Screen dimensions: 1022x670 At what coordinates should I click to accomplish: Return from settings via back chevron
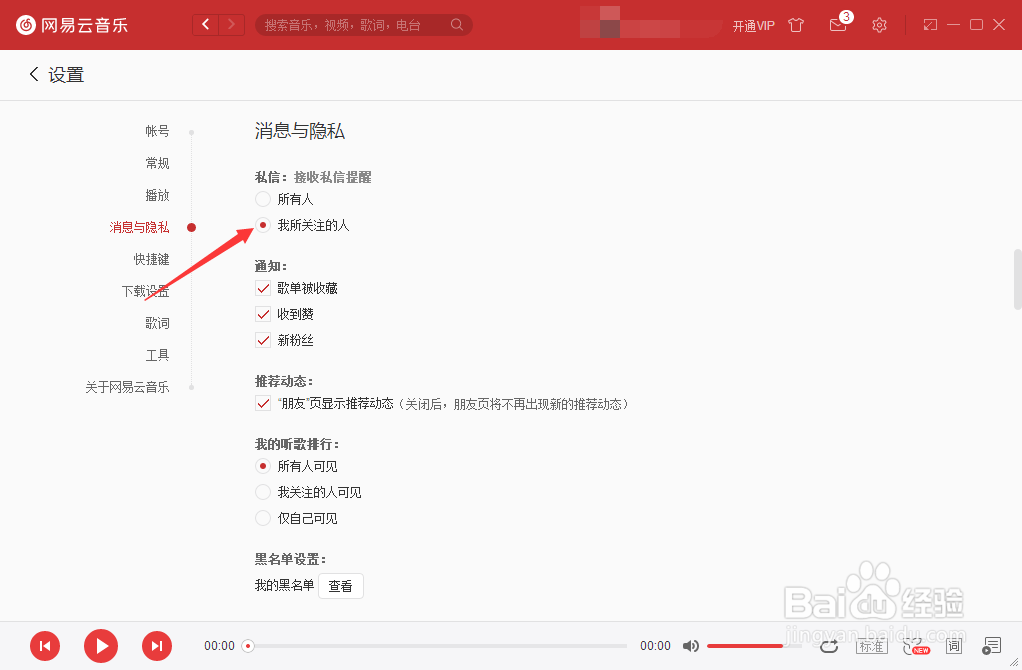click(x=34, y=74)
